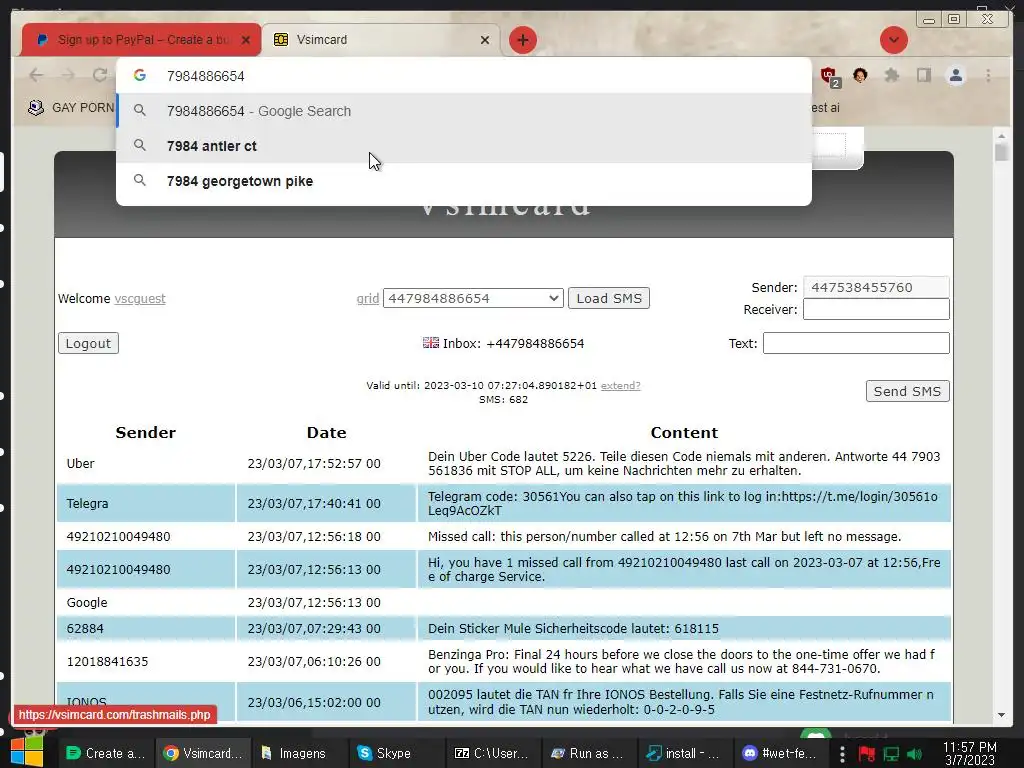Viewport: 1024px width, 768px height.
Task: Open the Create a... taskbar item
Action: point(106,753)
